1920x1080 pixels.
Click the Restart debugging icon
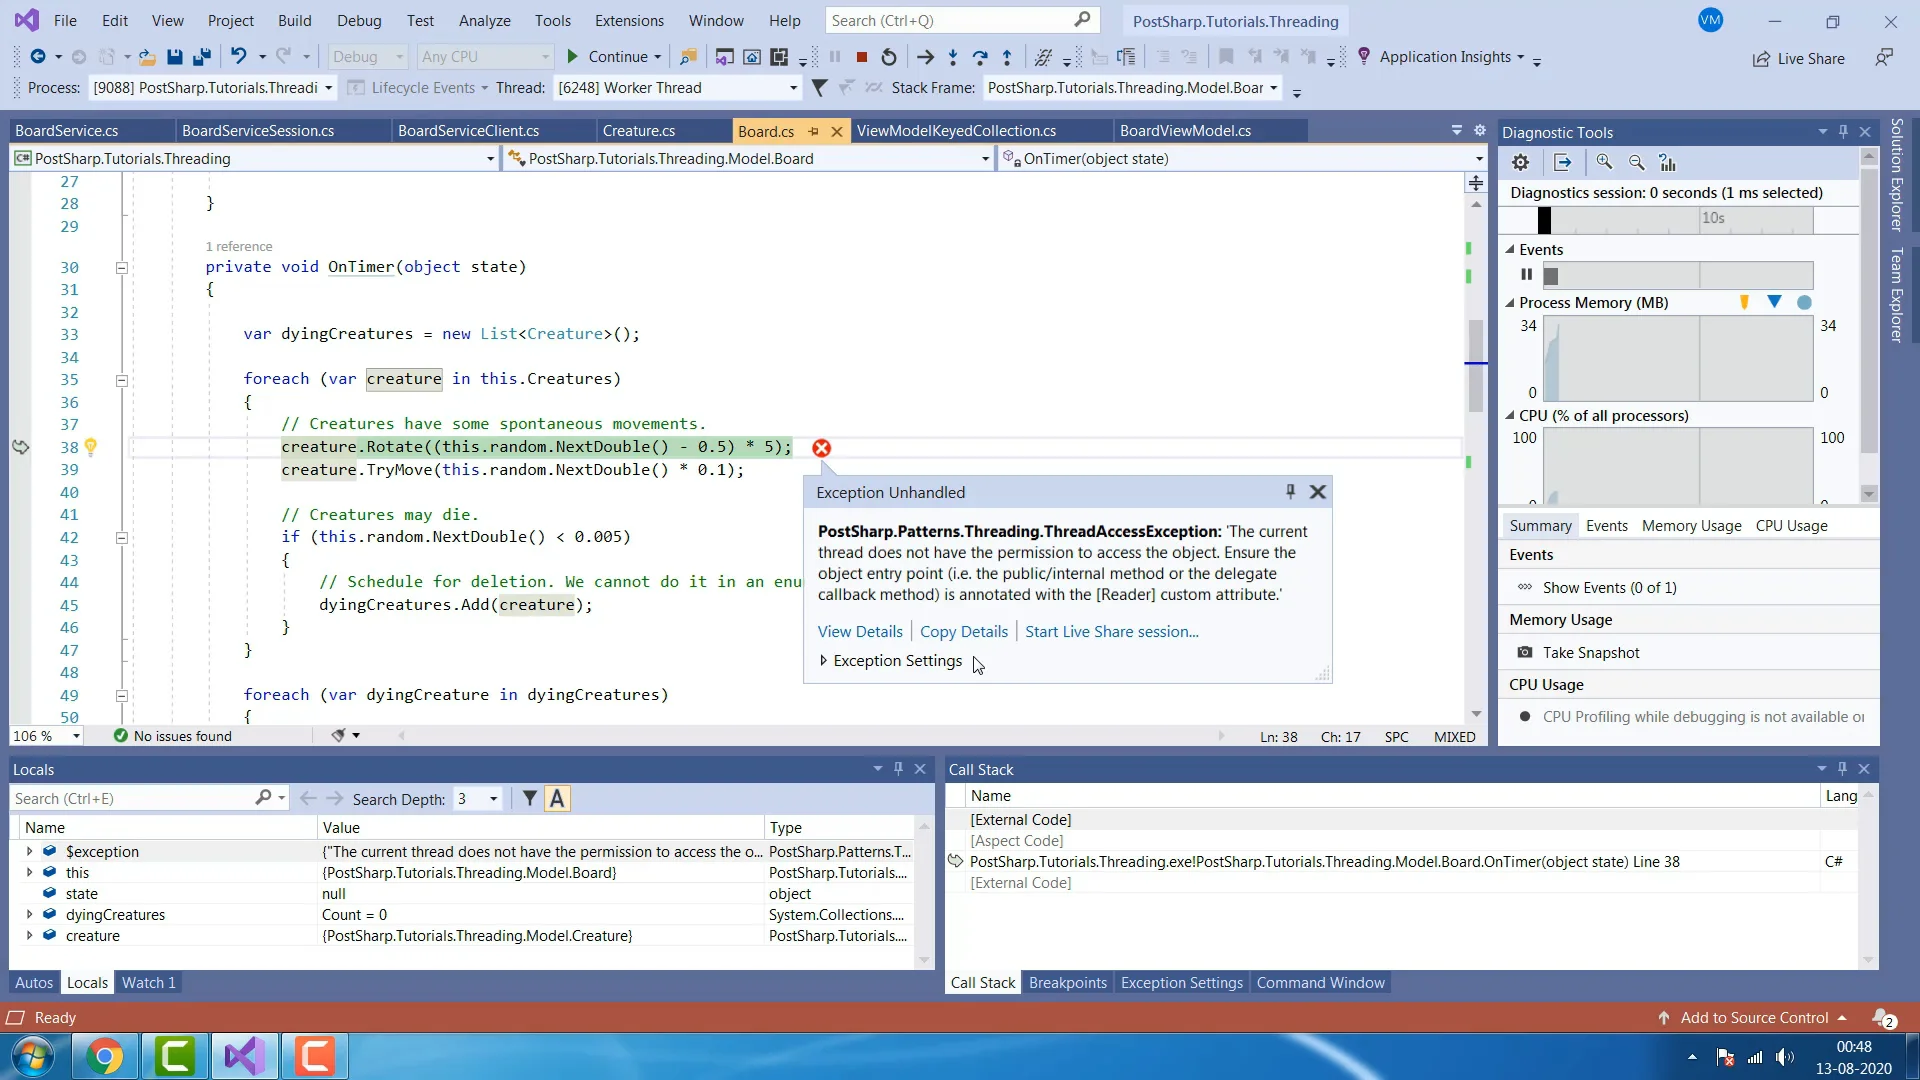889,57
